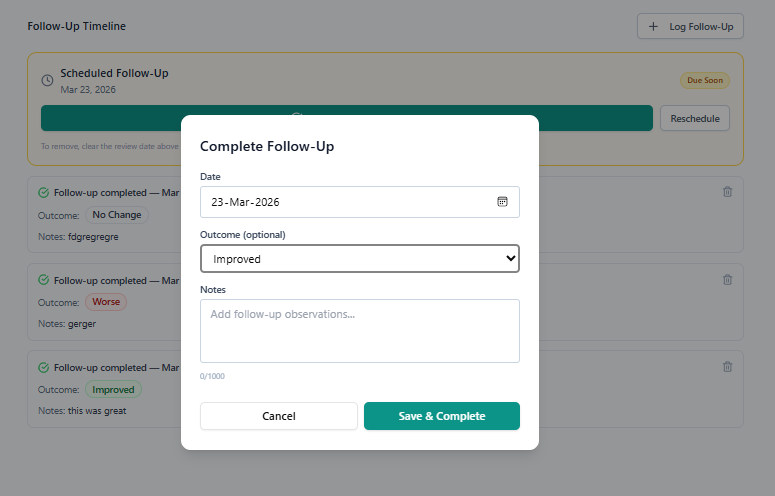Click the check icon on No Change entry
The height and width of the screenshot is (496, 775).
[x=43, y=193]
